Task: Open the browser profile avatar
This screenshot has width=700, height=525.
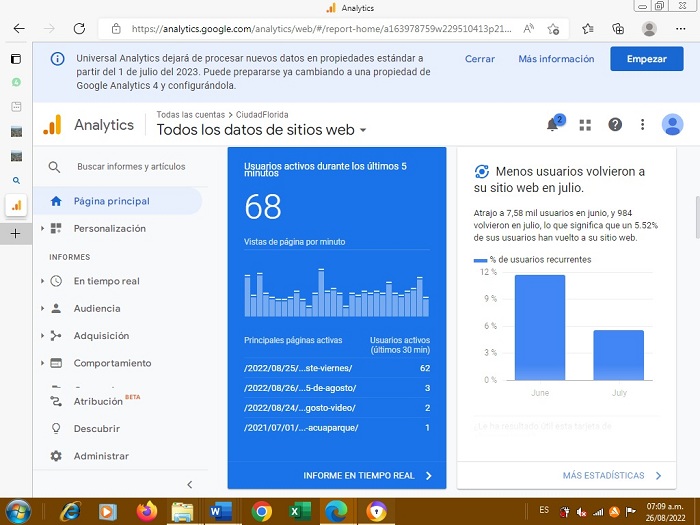Action: (649, 29)
